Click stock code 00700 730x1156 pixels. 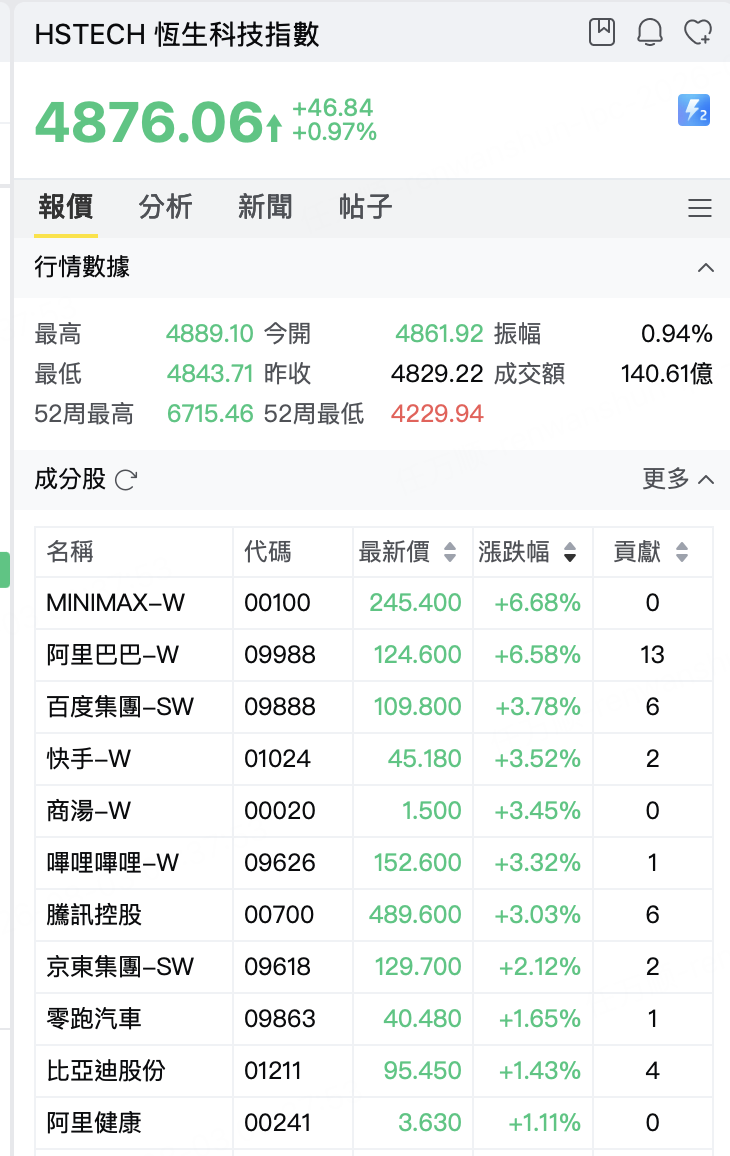(279, 915)
